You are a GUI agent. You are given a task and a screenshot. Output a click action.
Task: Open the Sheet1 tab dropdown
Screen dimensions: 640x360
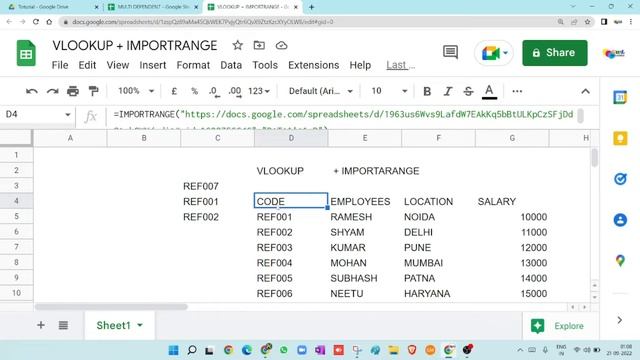(140, 325)
